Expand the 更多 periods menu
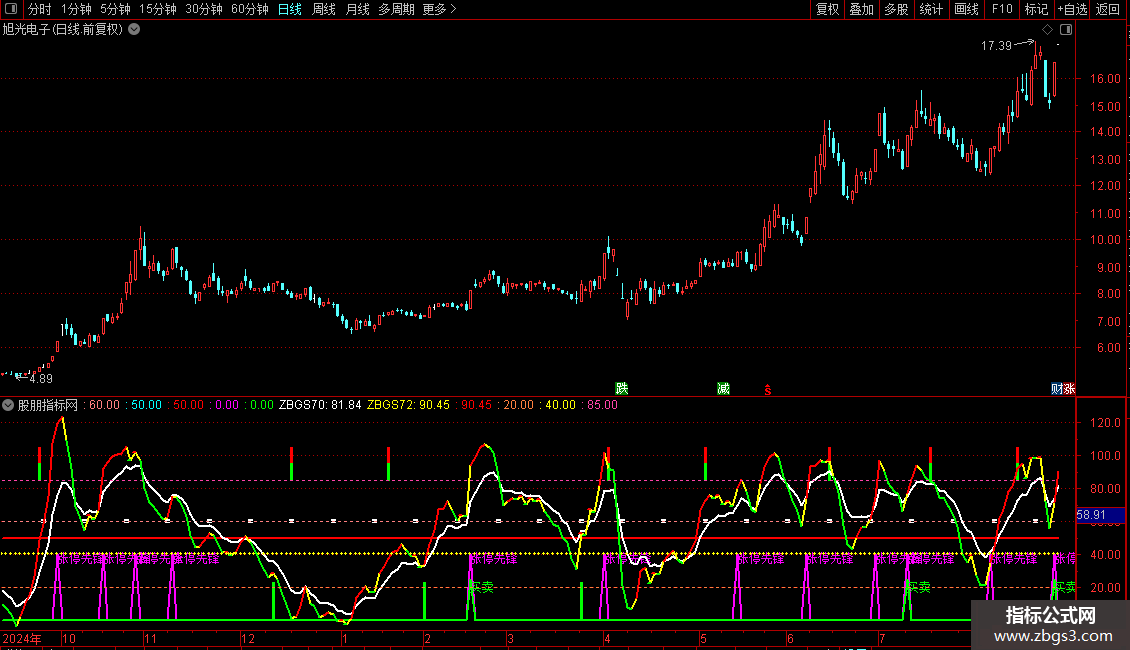The image size is (1130, 650). pos(439,9)
